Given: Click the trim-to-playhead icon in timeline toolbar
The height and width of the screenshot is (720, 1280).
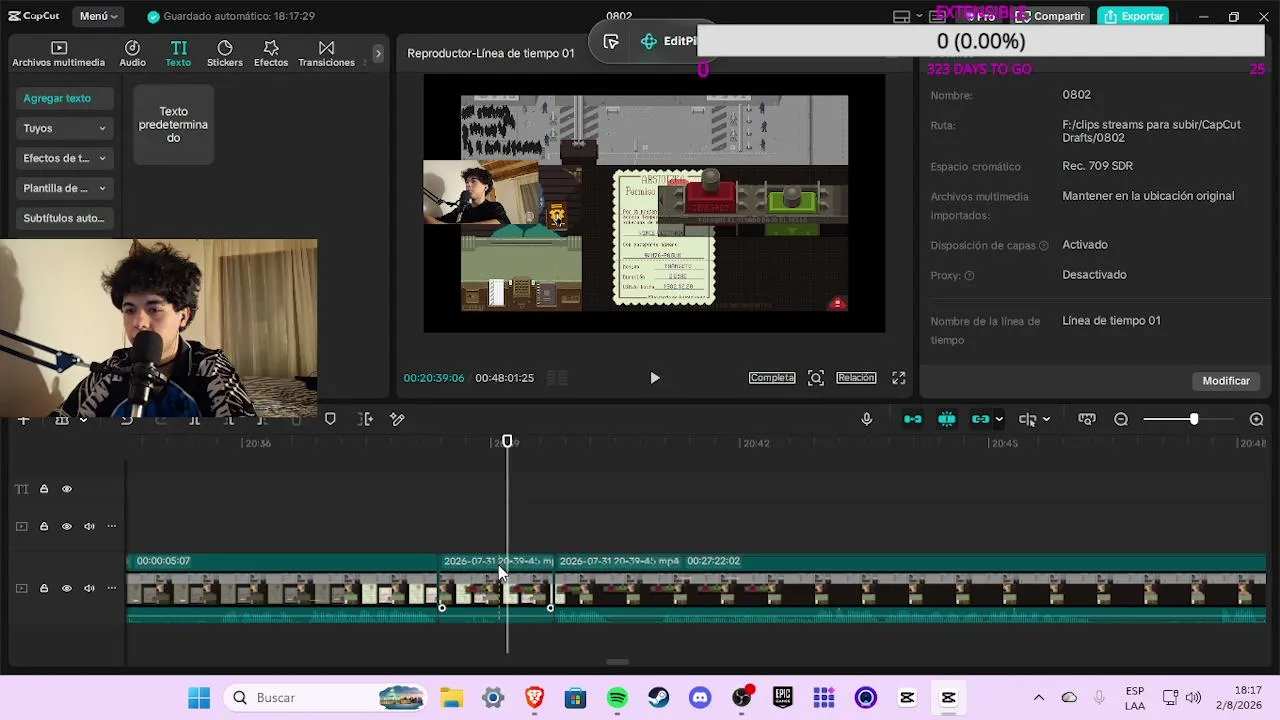Looking at the screenshot, I should (366, 419).
